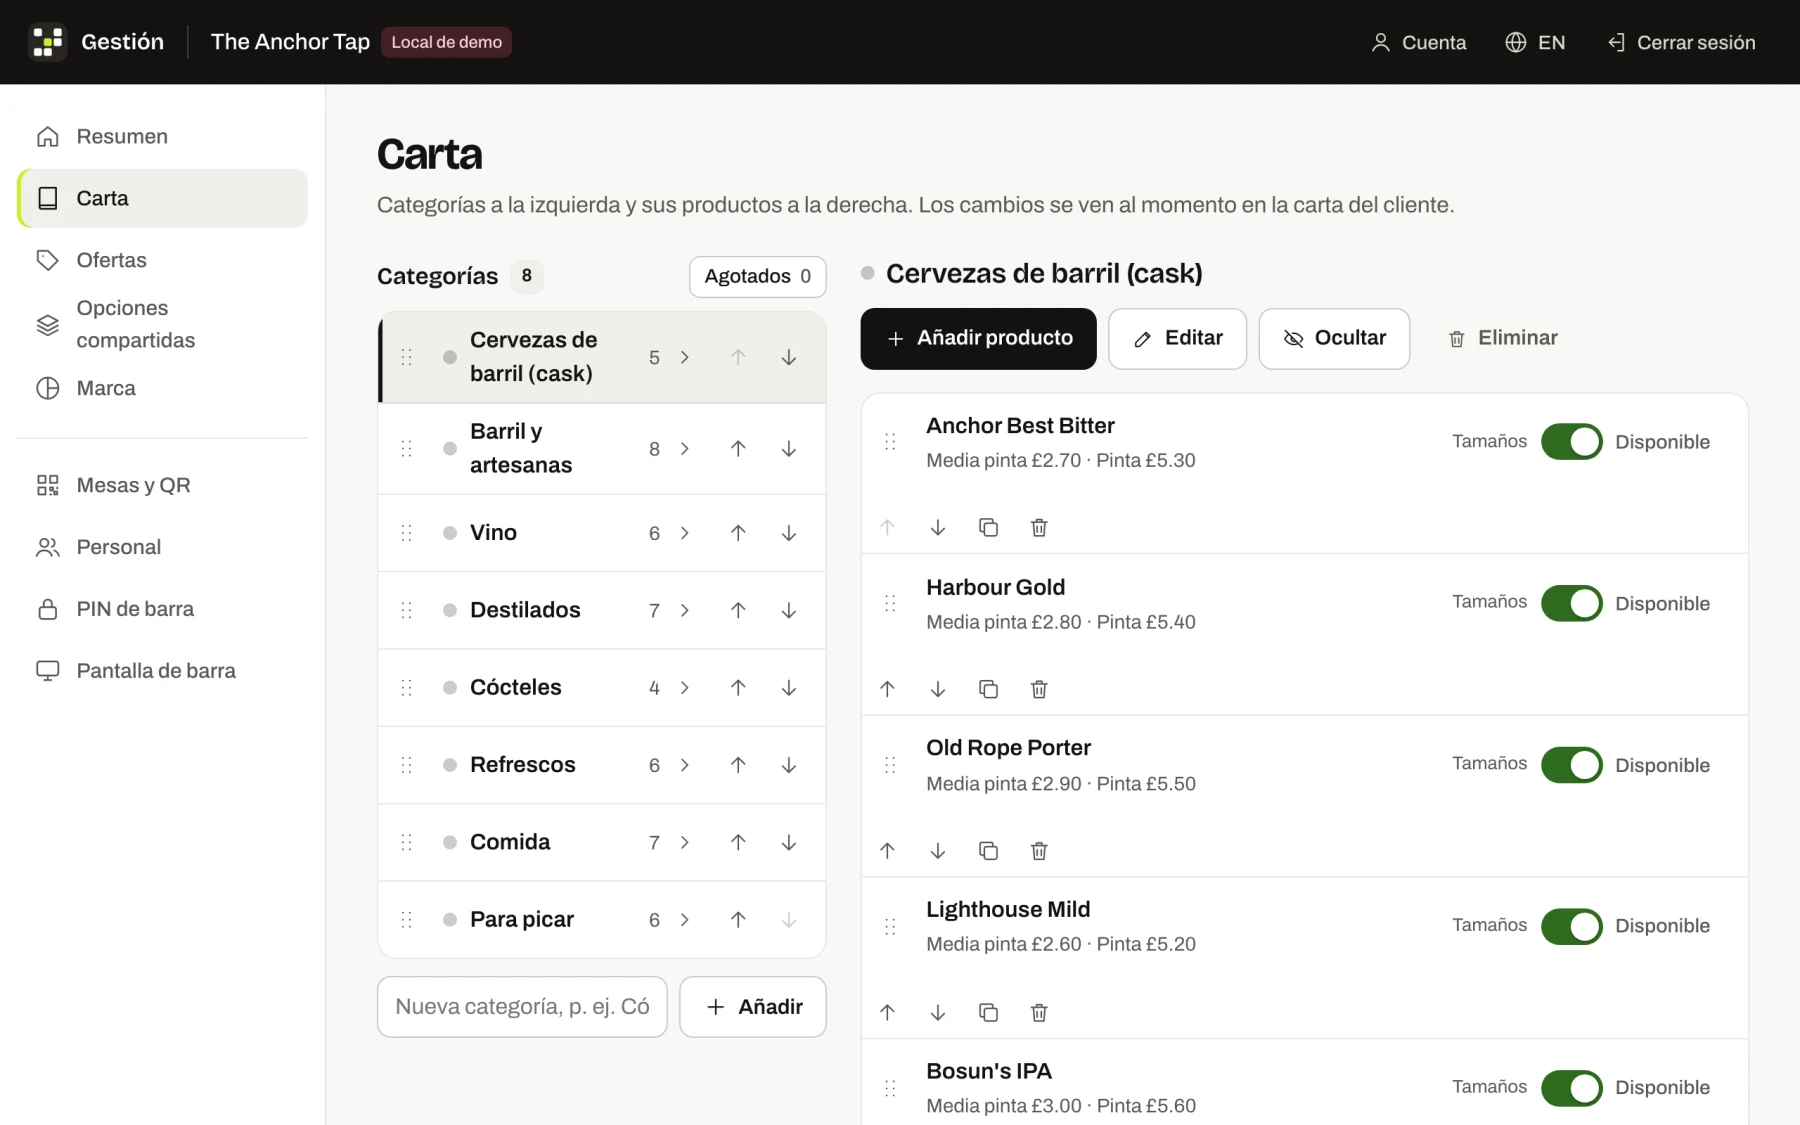Move Destilados category up

coord(738,610)
